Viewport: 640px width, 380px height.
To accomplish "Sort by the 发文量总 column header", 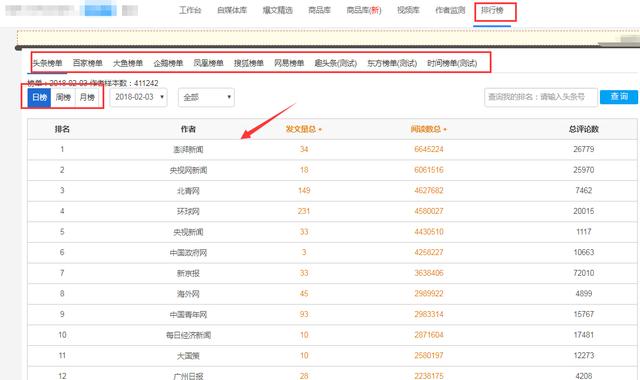I will pos(304,129).
